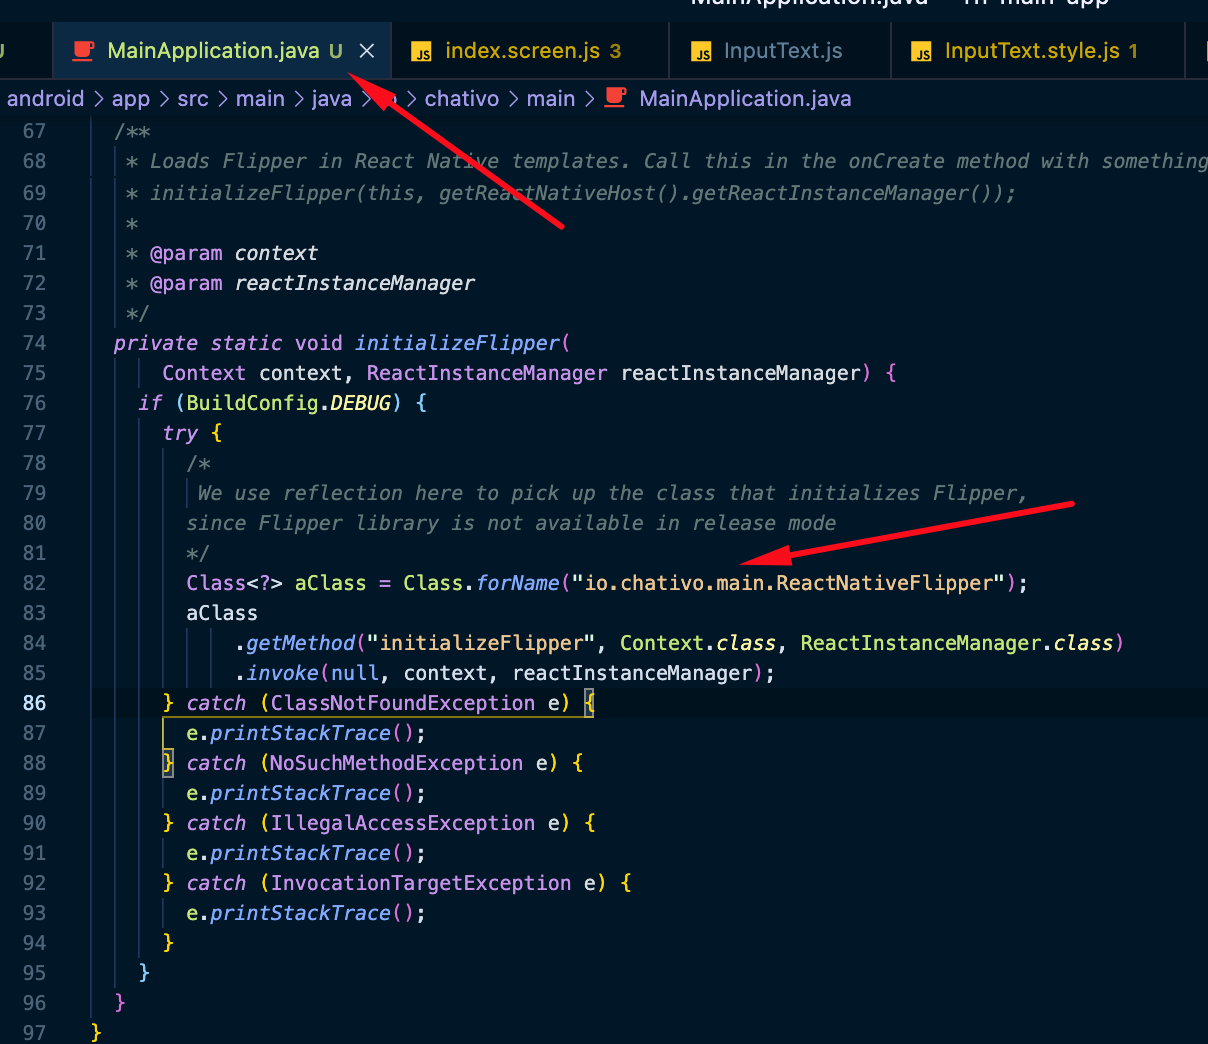Select the main breadcrumb after chativo

coord(551,99)
